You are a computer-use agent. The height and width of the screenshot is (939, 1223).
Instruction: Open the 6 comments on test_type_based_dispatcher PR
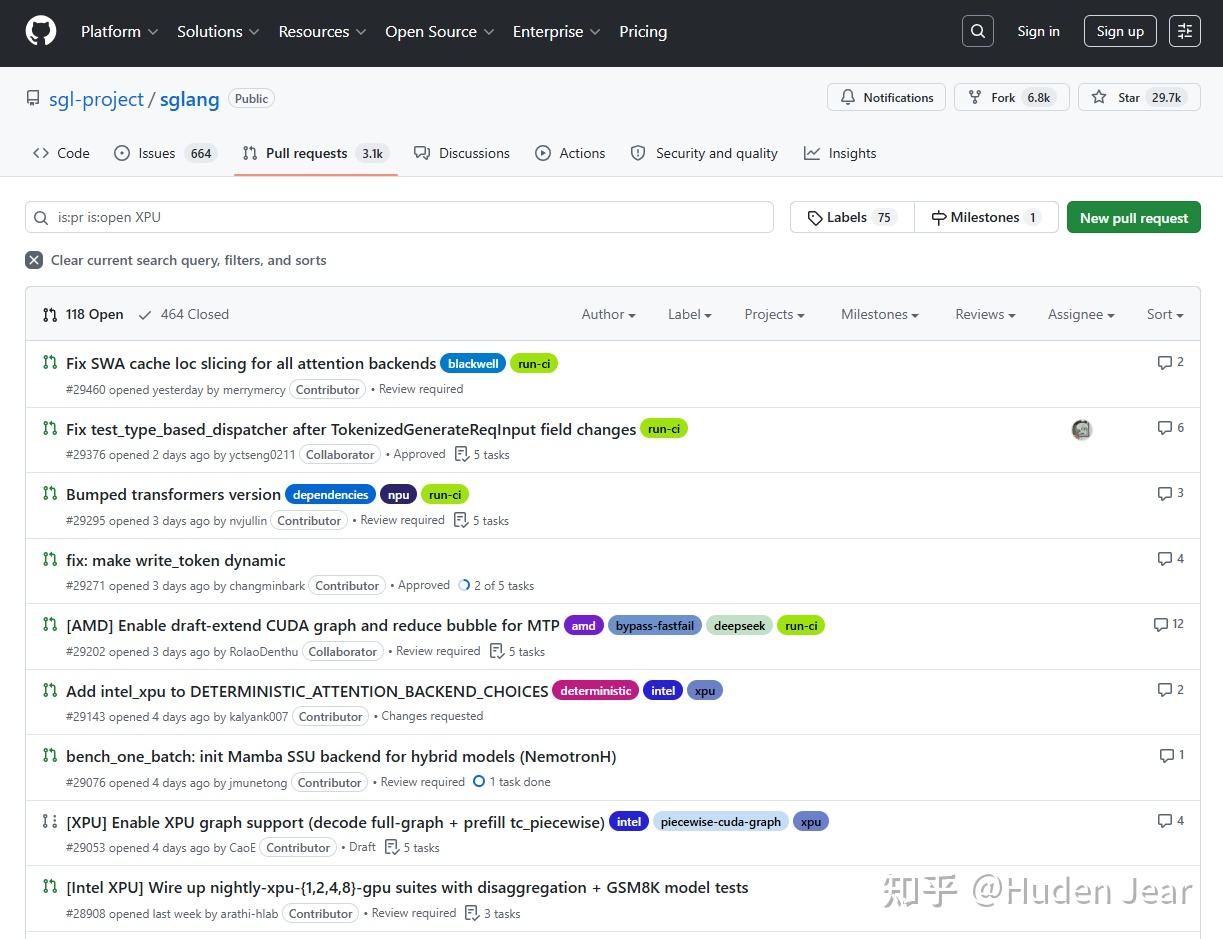pyautogui.click(x=1170, y=427)
